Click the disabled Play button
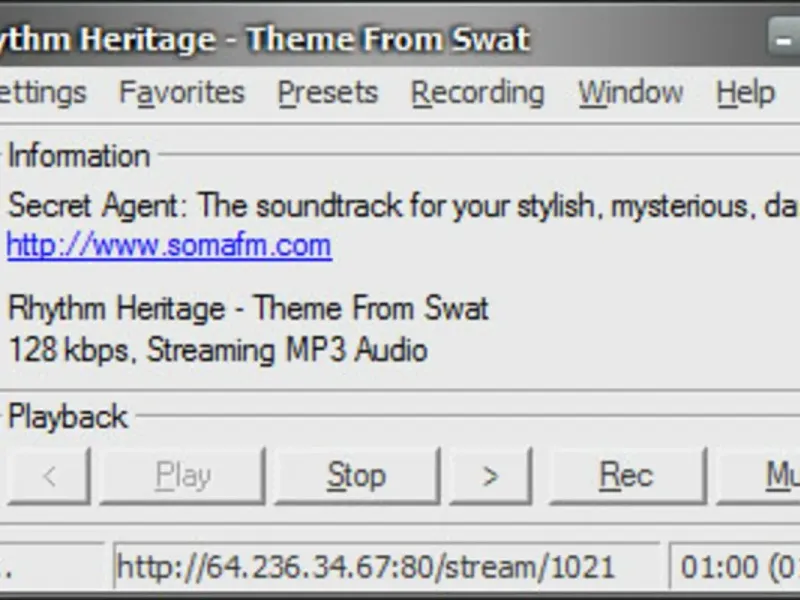 coord(183,476)
